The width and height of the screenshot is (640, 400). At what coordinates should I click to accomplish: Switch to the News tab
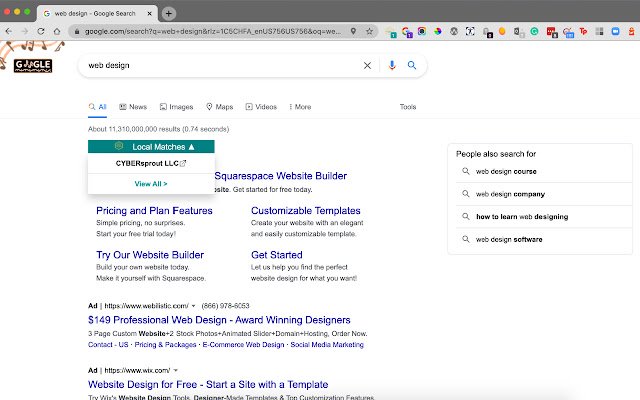pos(133,107)
